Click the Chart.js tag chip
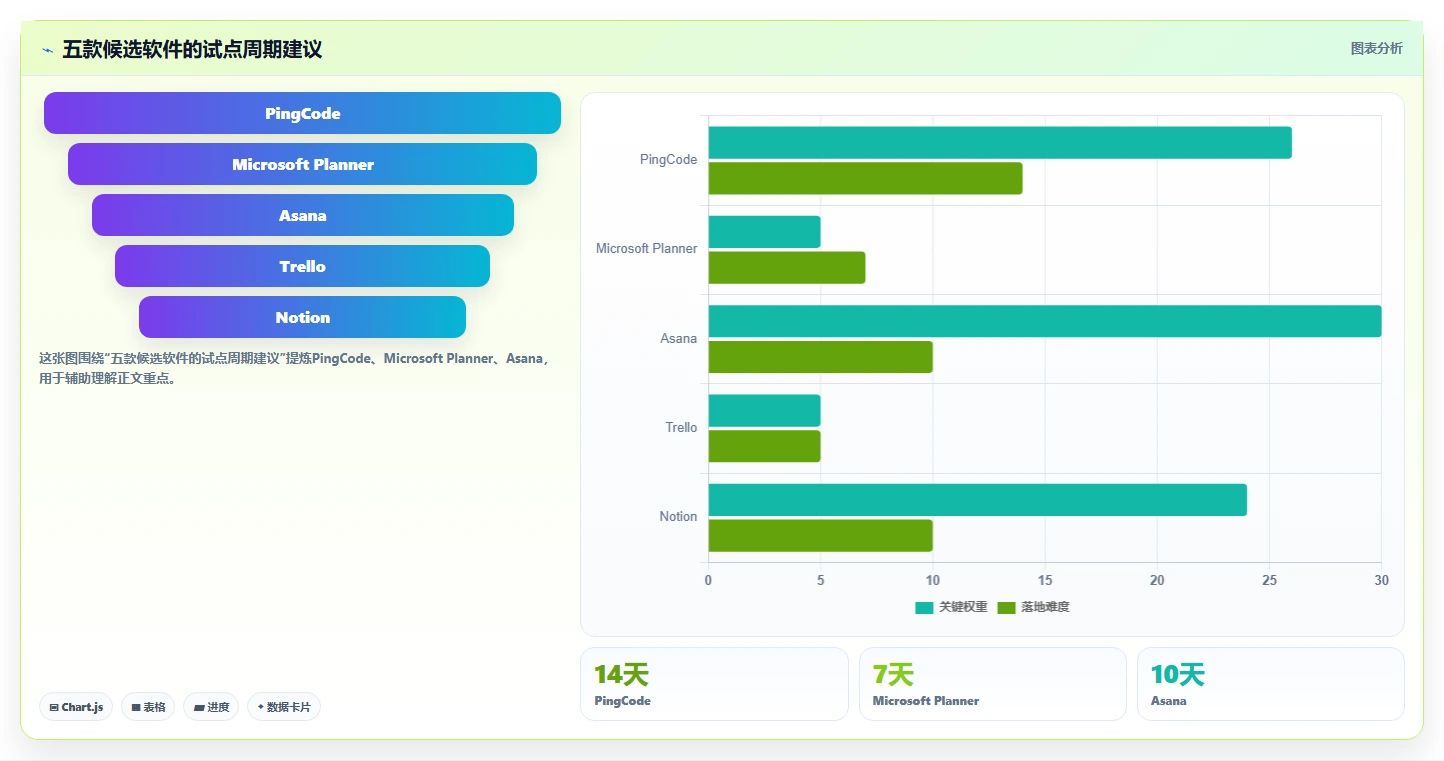 click(x=77, y=707)
